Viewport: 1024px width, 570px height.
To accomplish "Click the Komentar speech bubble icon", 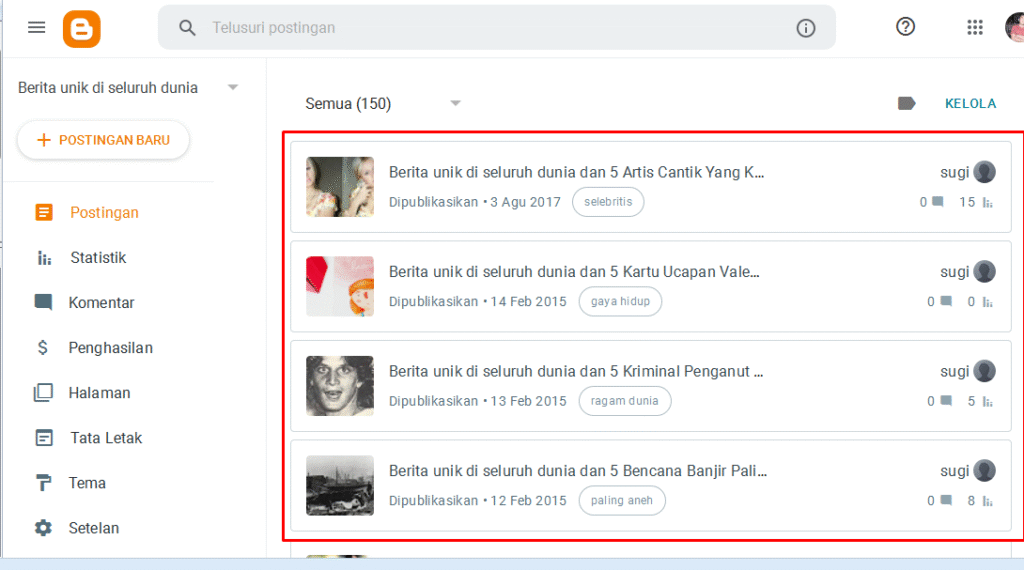I will (x=43, y=302).
